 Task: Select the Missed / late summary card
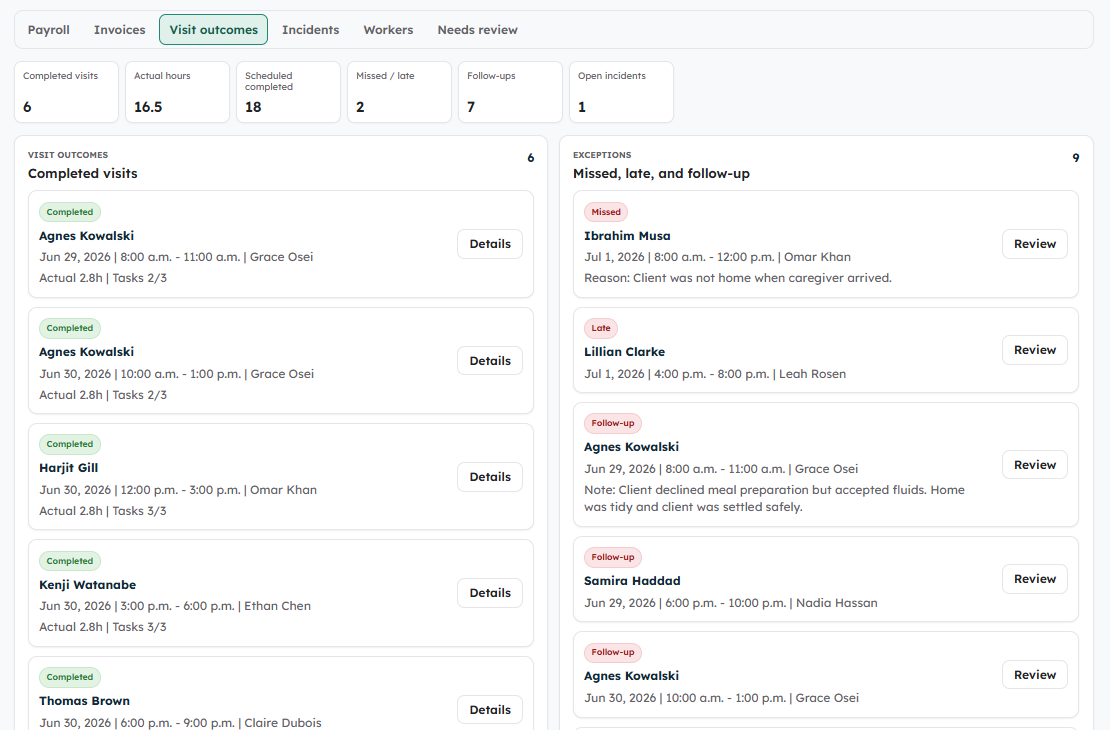399,92
